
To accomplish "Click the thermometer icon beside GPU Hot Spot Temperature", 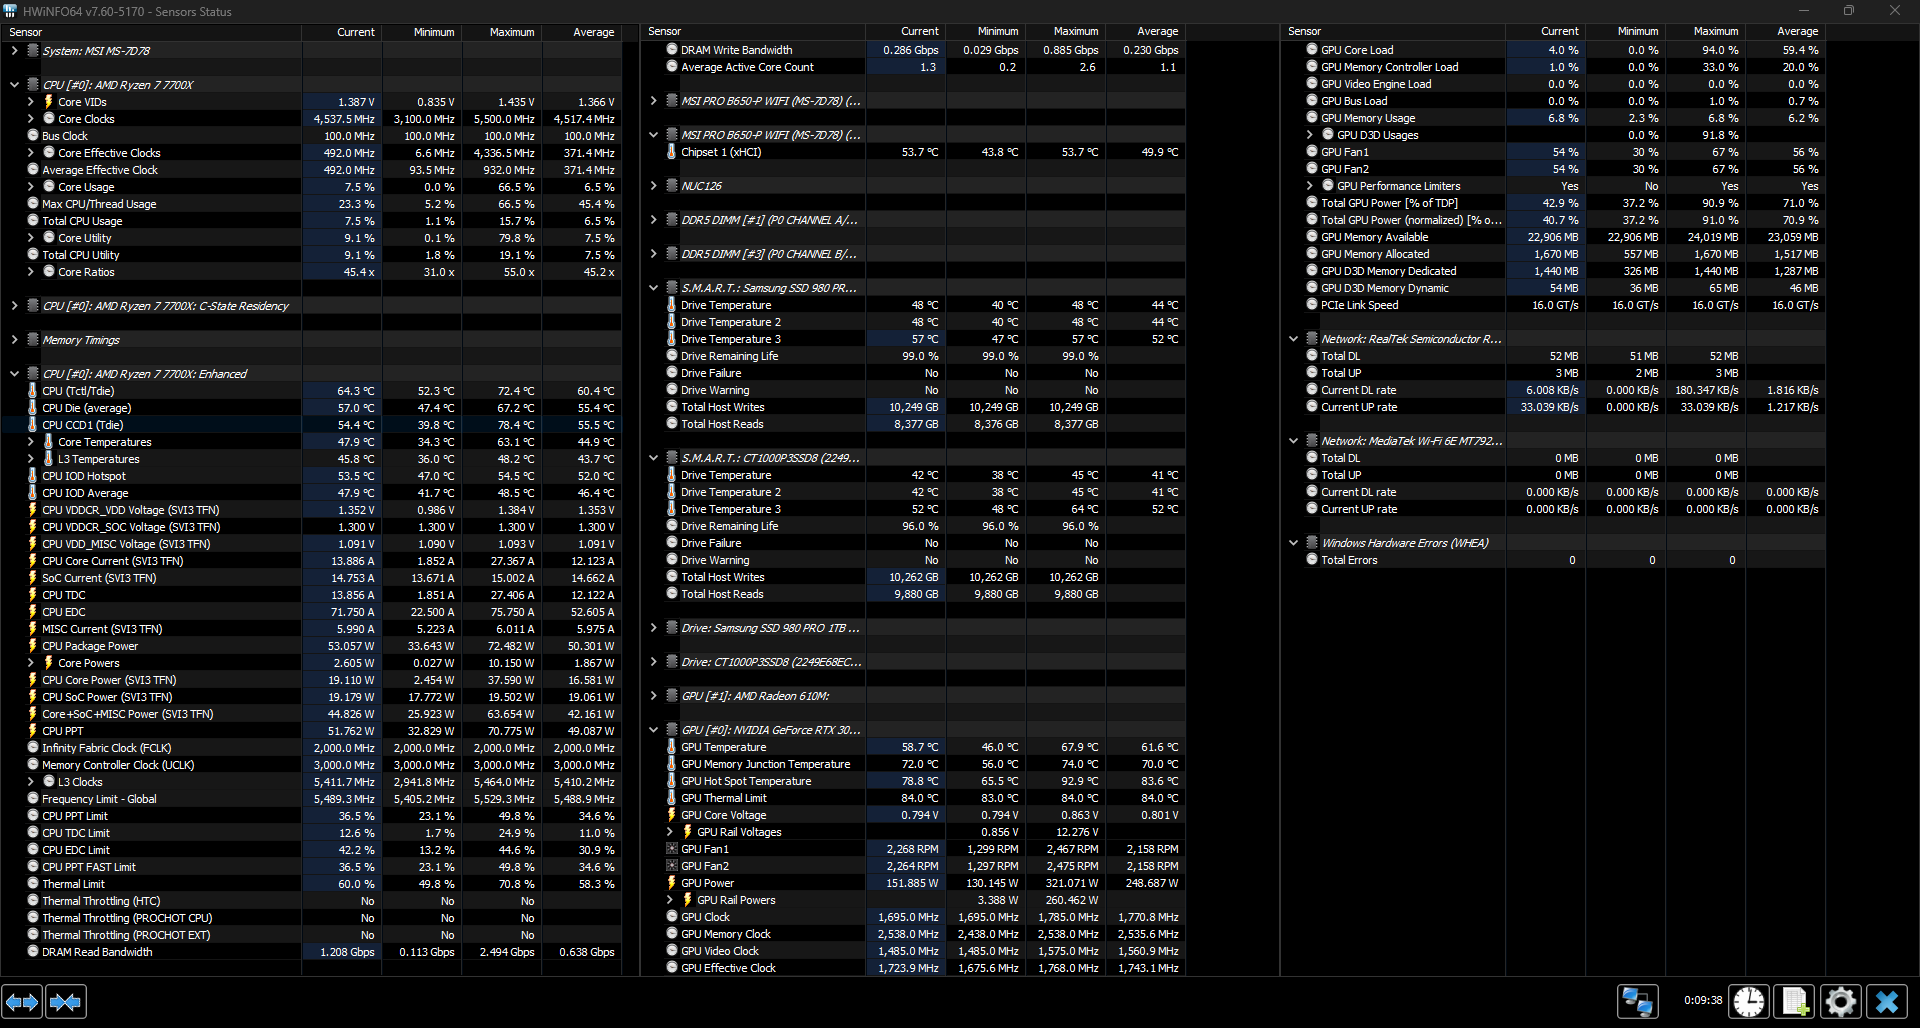I will [x=672, y=781].
